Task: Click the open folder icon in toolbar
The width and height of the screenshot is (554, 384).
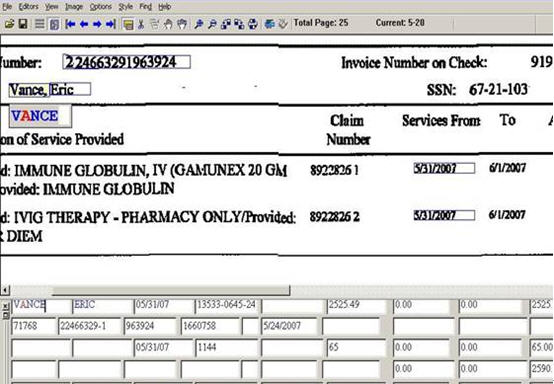Action: coord(10,24)
